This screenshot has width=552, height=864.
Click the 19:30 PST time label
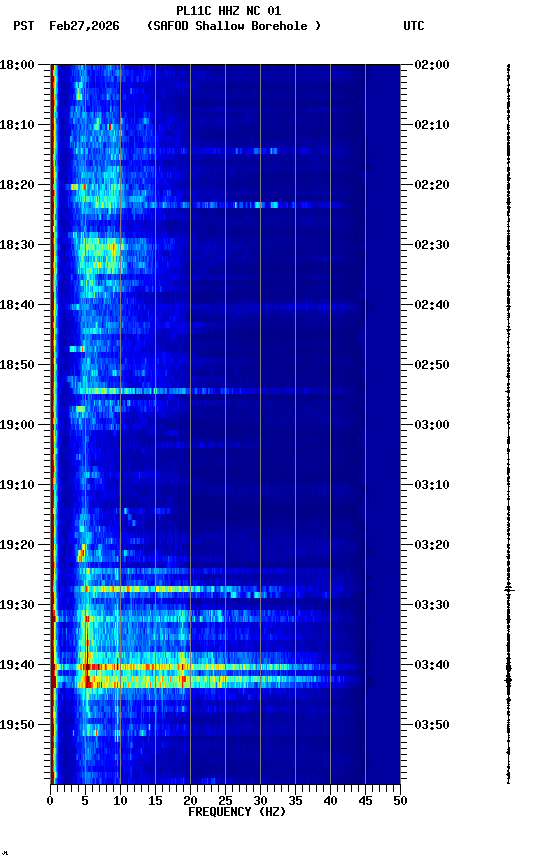17,605
